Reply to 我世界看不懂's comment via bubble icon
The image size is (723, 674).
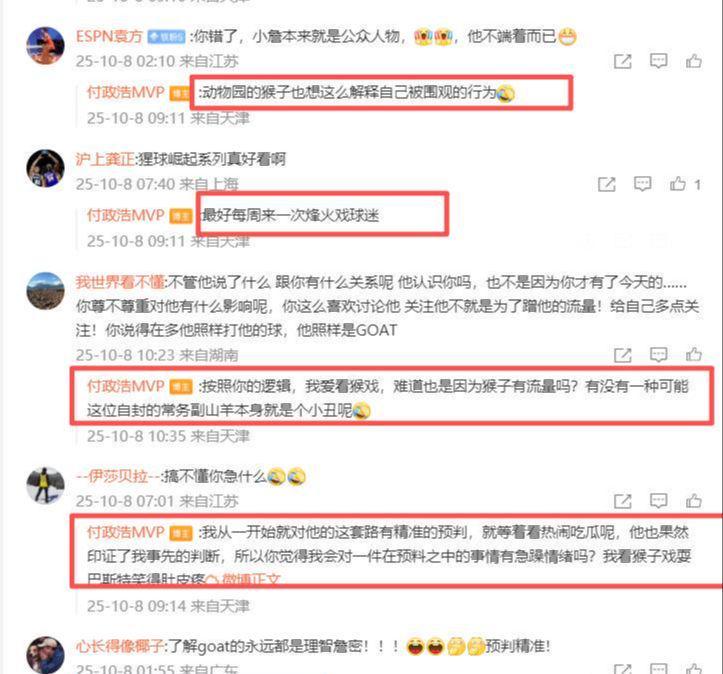[x=658, y=355]
